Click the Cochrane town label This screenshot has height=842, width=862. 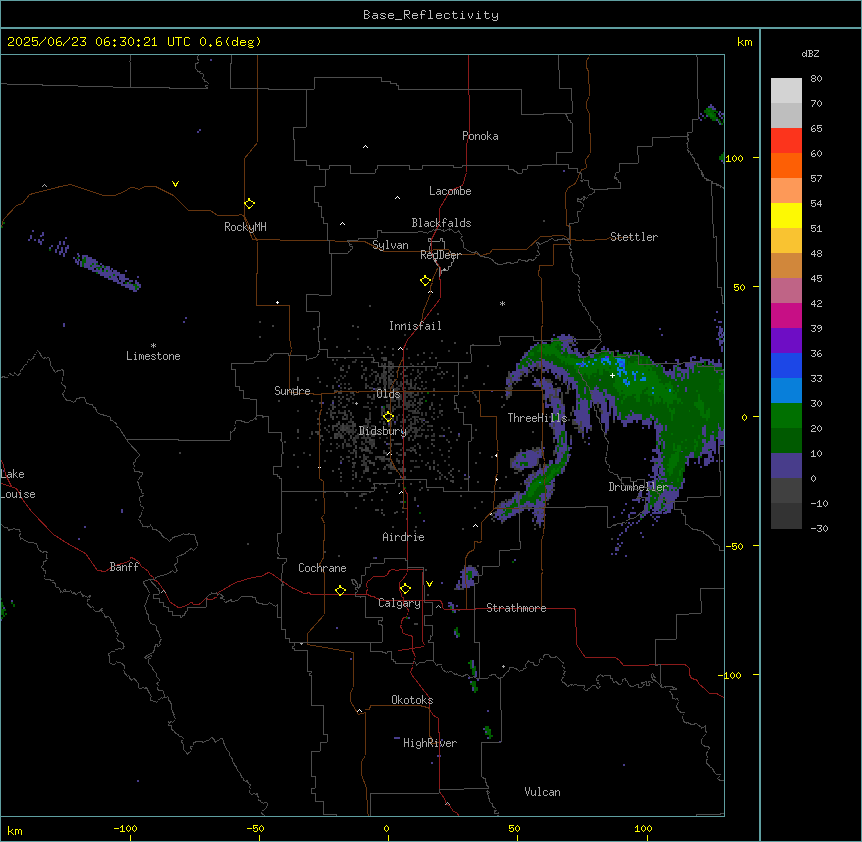pos(322,568)
